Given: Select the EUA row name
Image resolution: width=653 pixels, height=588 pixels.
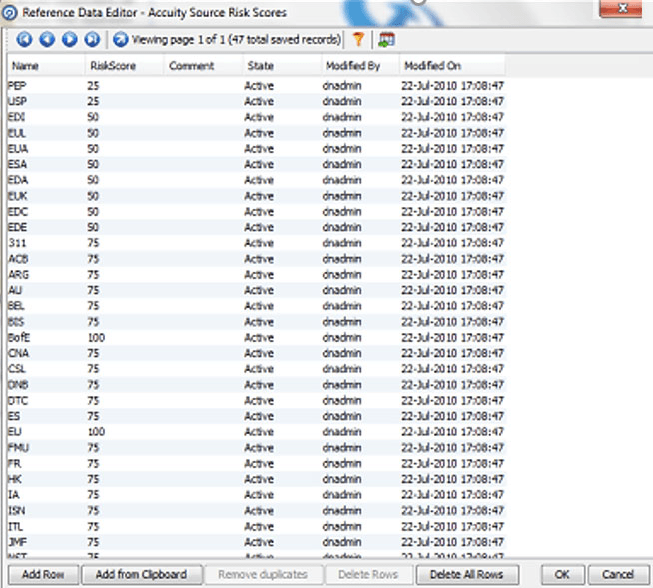Looking at the screenshot, I should click(x=18, y=149).
